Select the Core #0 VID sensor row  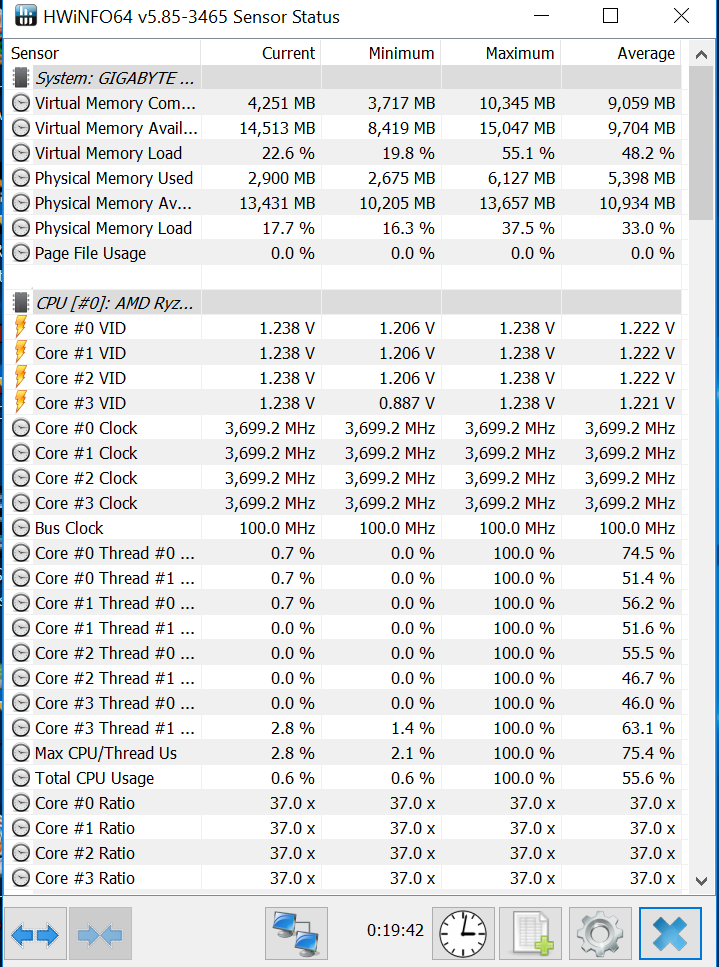[x=81, y=328]
